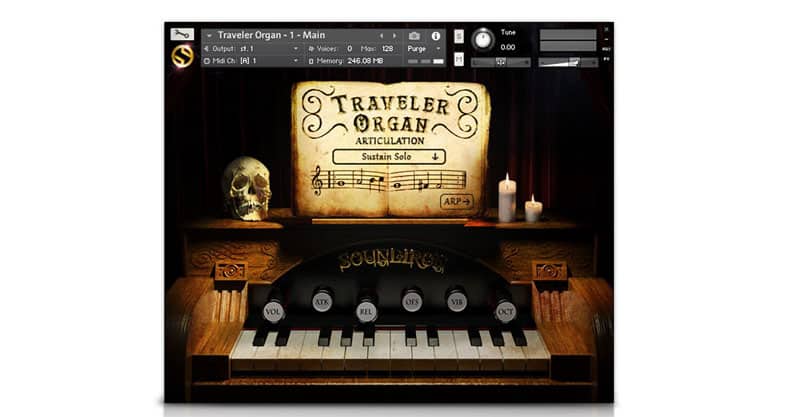Adjust the pan slider
This screenshot has height=417, width=800.
[501, 62]
